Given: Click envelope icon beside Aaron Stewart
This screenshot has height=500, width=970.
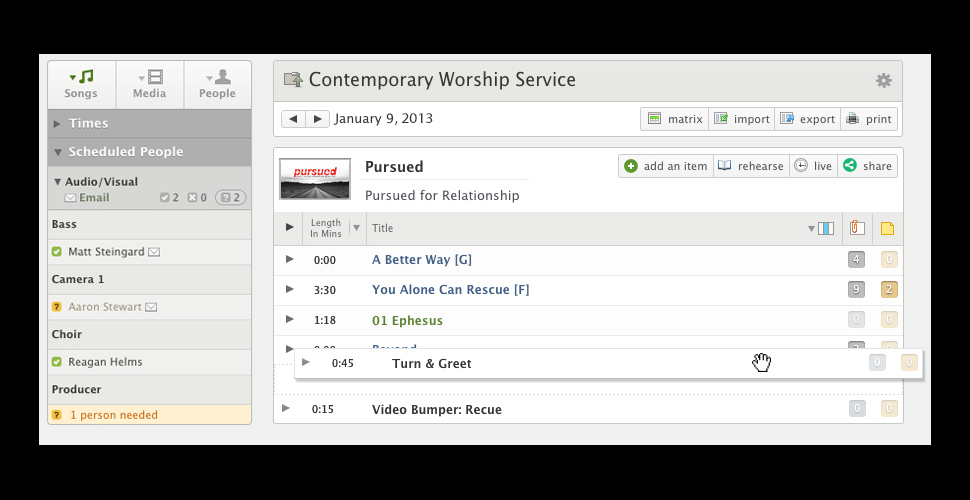Looking at the screenshot, I should [x=151, y=307].
